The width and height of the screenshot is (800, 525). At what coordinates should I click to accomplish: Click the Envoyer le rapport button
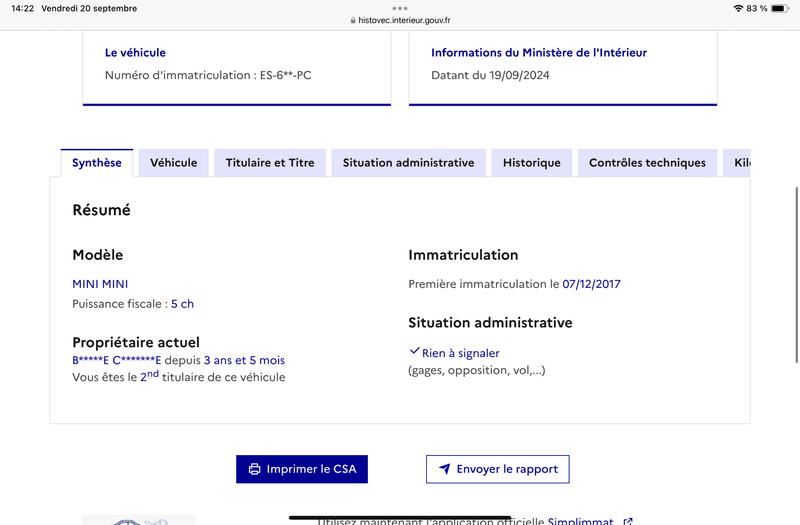(497, 469)
